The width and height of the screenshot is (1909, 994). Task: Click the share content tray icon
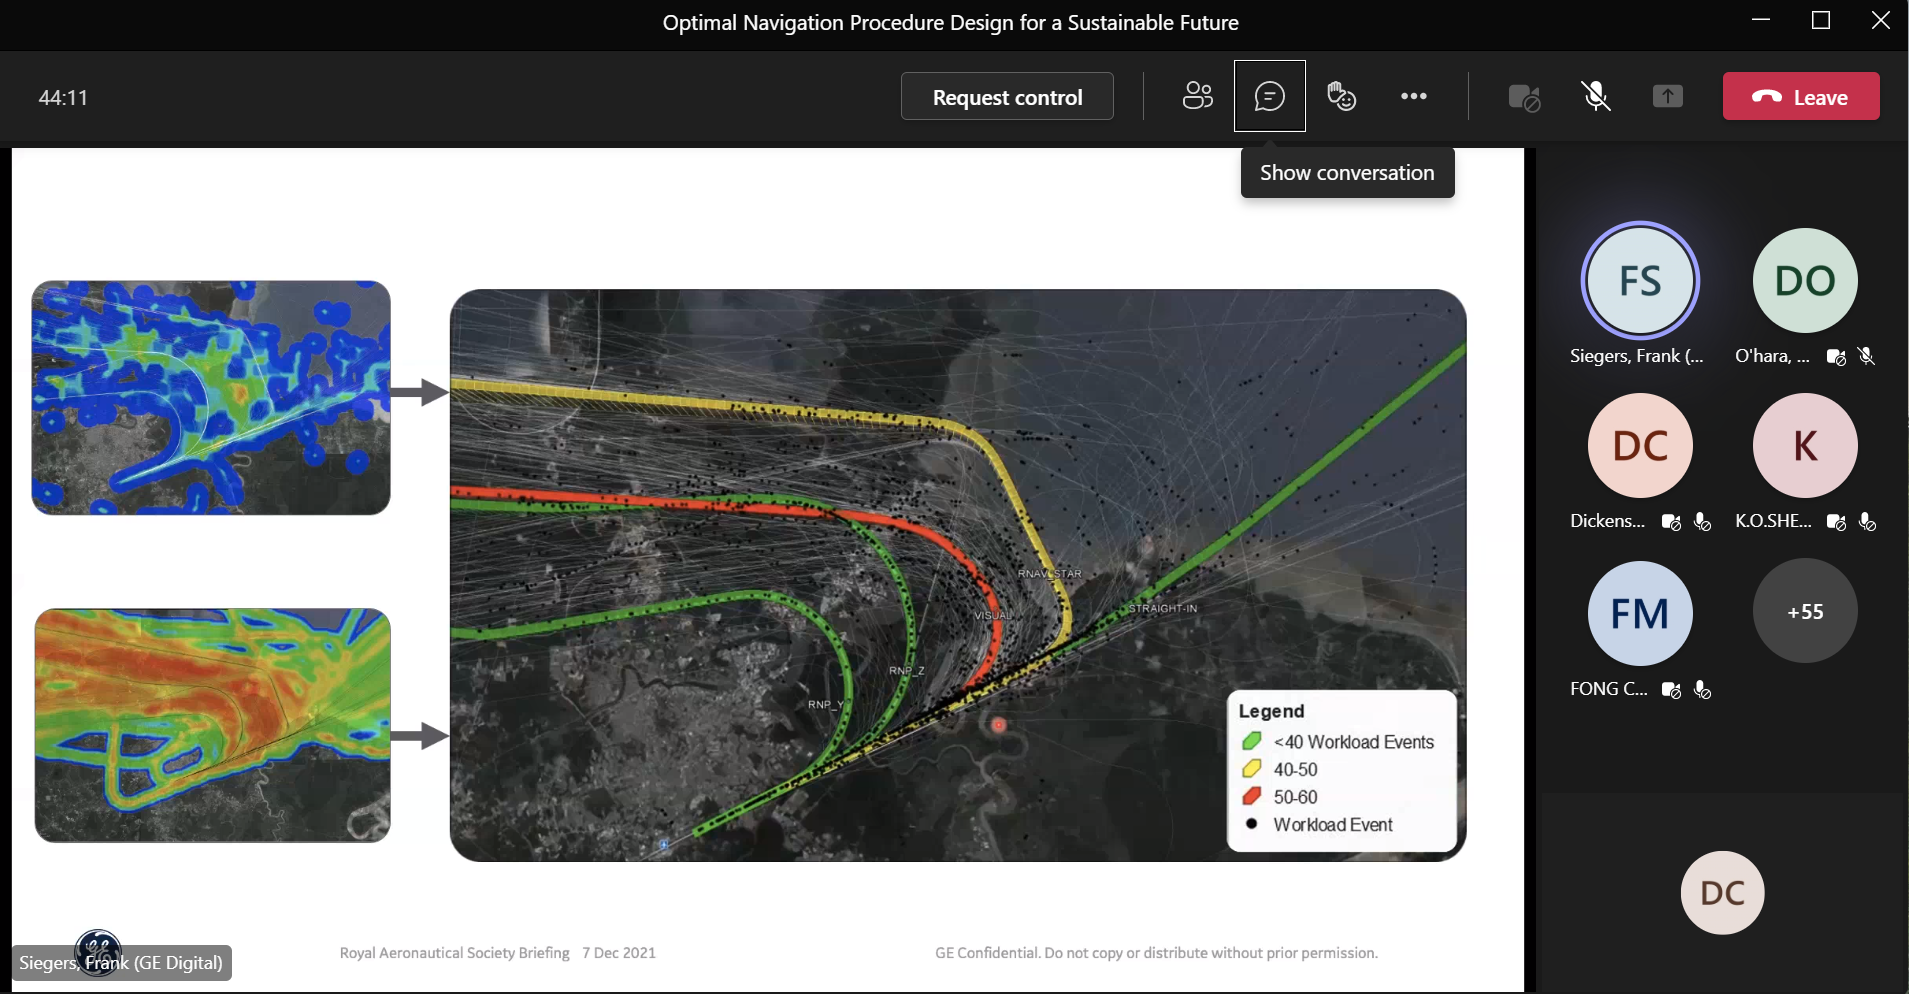(1667, 97)
